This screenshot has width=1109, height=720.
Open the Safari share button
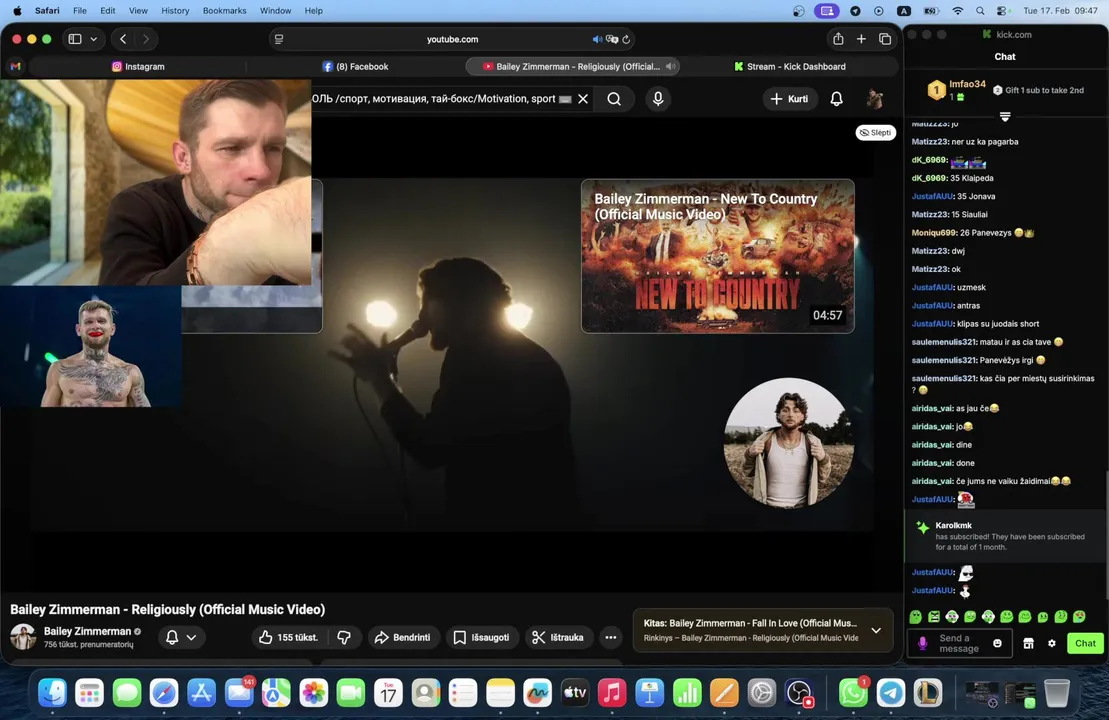click(x=838, y=39)
